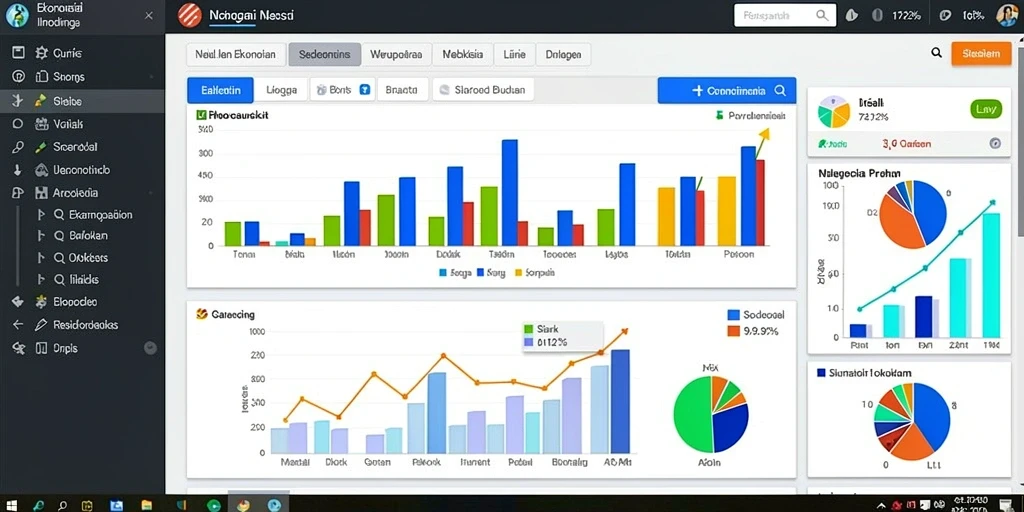Image resolution: width=1024 pixels, height=512 pixels.
Task: Switch to Neal.len Ekonoian tab
Action: point(235,55)
